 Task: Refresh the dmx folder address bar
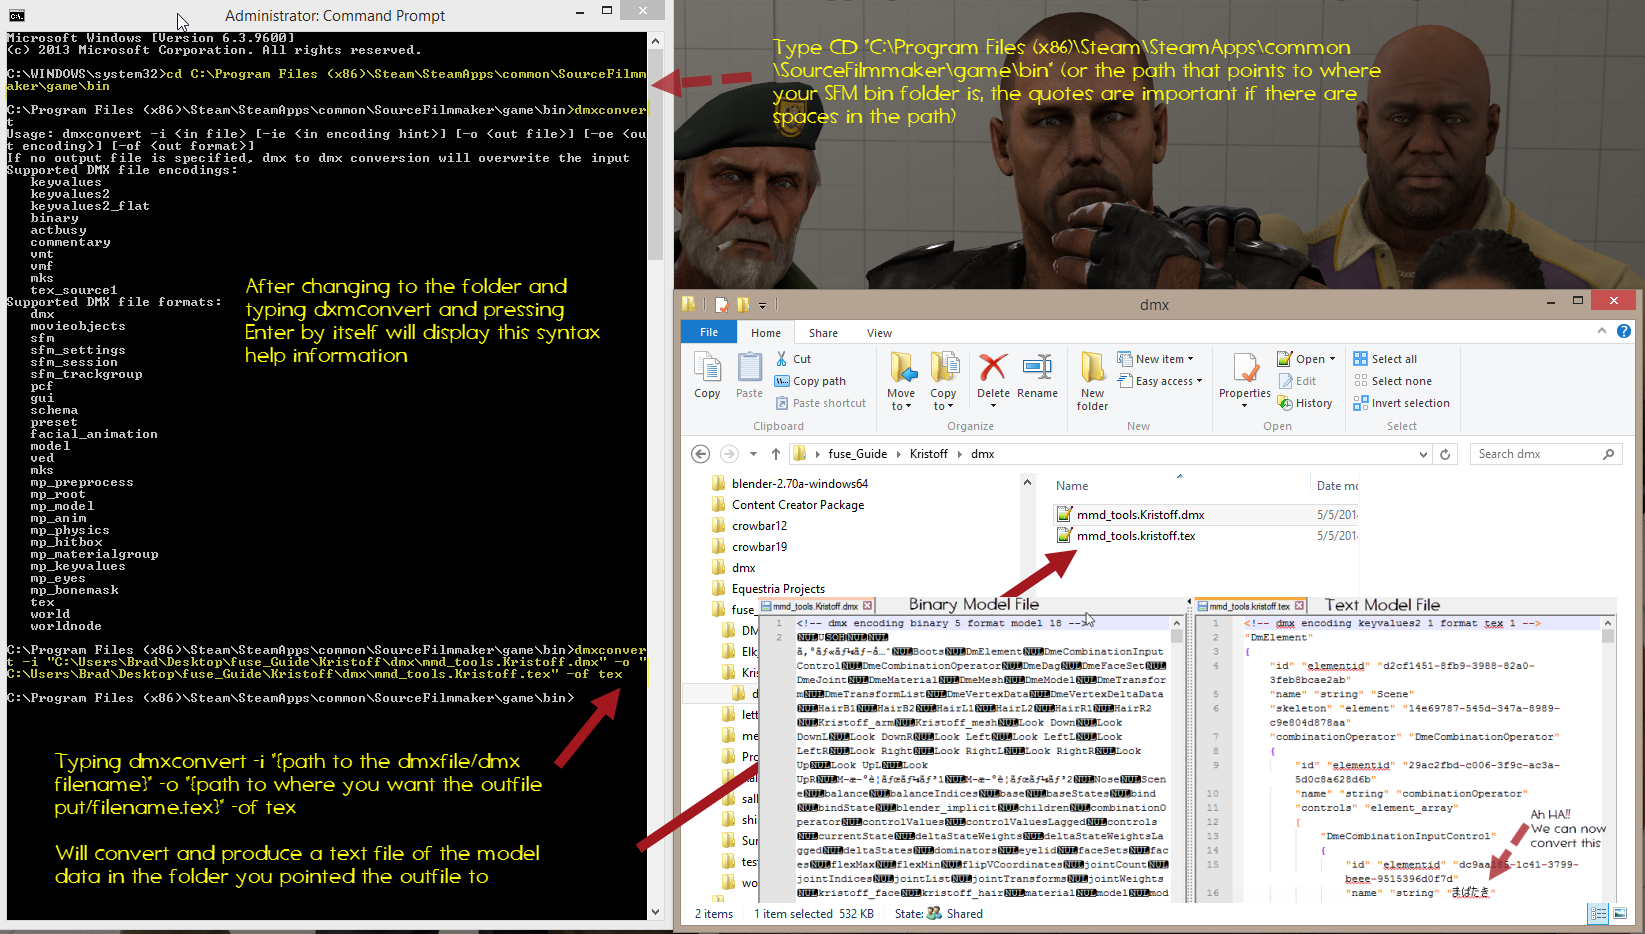click(x=1445, y=454)
